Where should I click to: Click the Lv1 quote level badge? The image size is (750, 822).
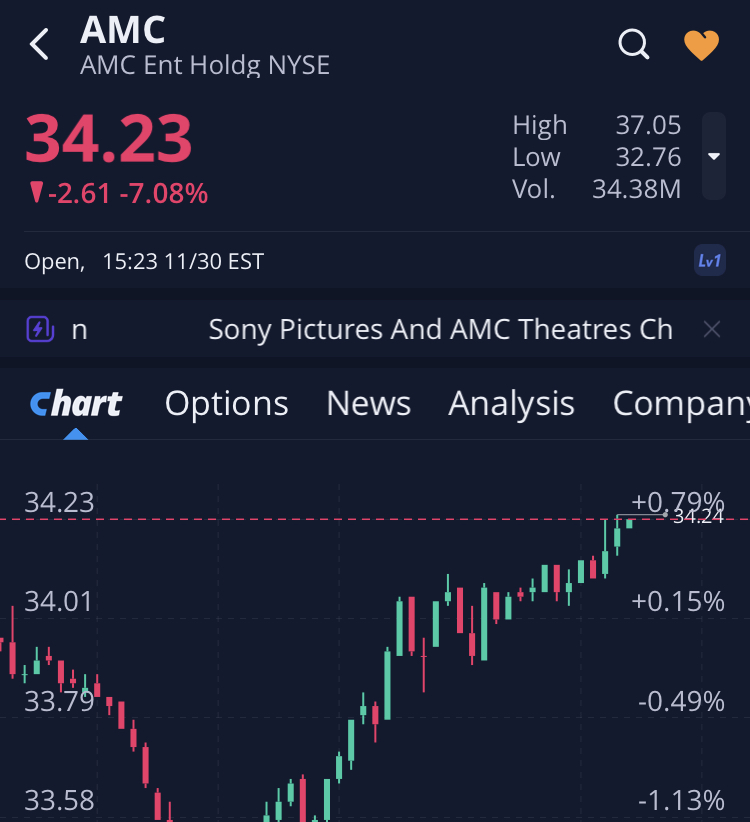pos(709,261)
